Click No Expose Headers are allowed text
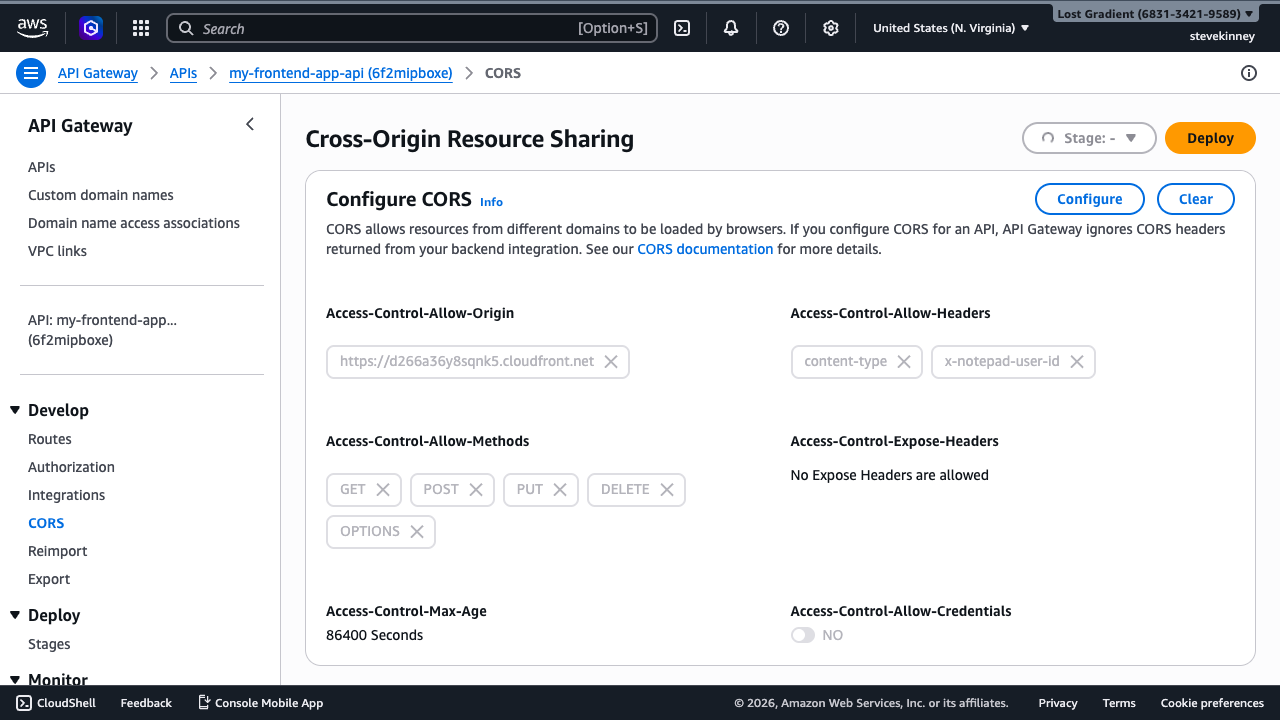This screenshot has width=1280, height=720. coord(889,475)
